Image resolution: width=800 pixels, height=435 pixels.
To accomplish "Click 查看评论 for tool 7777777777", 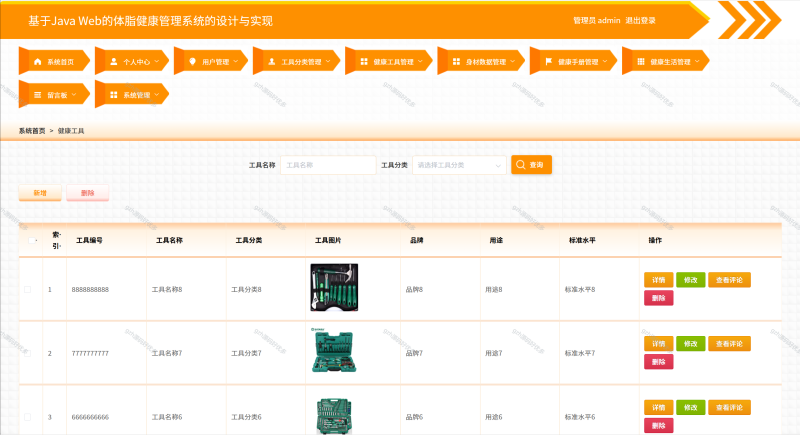I will pos(729,344).
